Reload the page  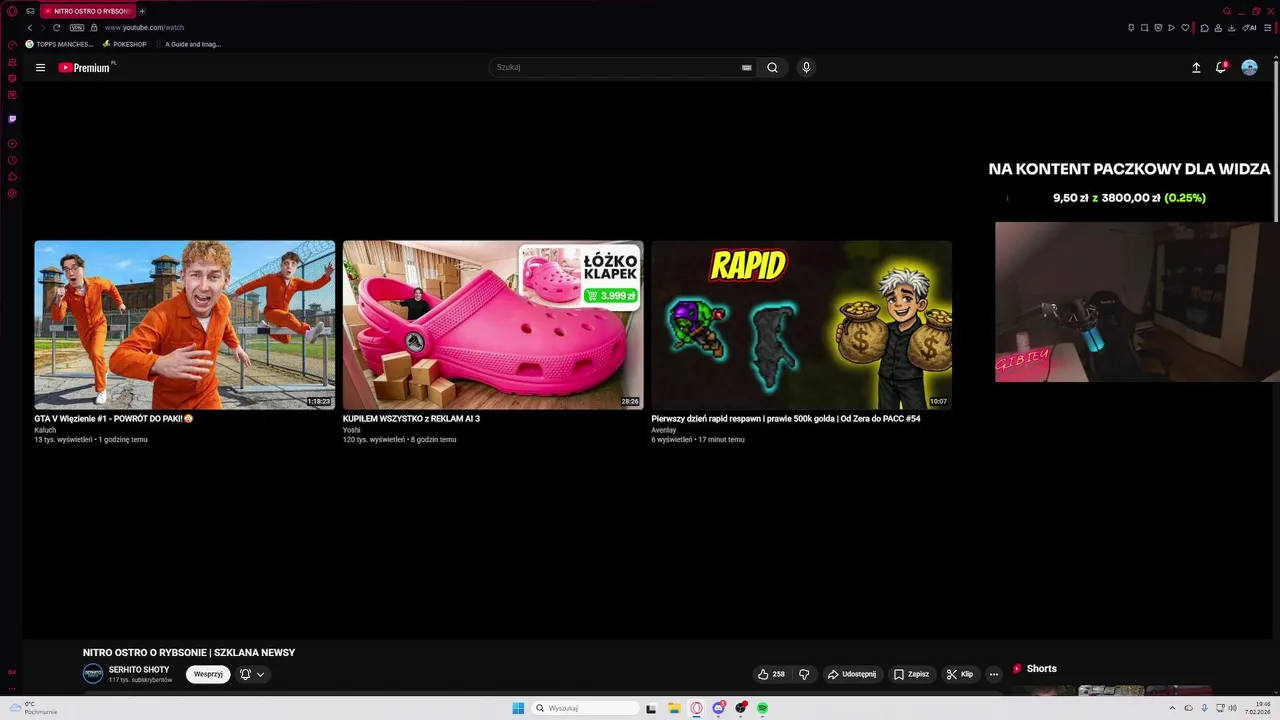pos(57,28)
